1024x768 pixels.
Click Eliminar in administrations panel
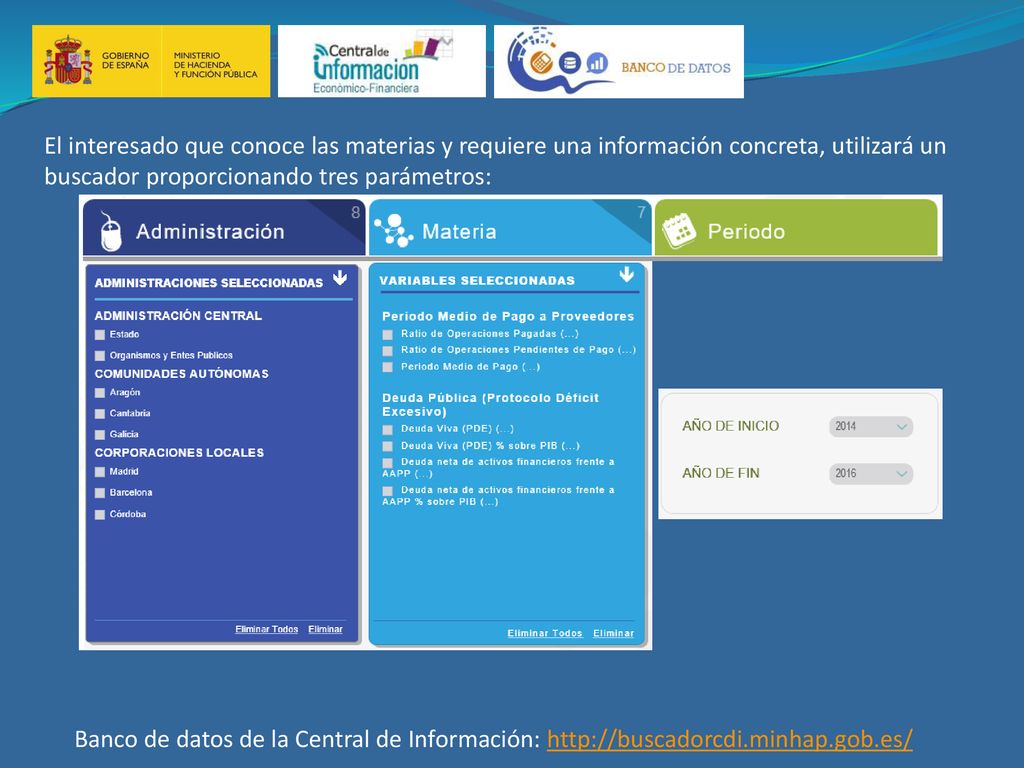tap(325, 629)
